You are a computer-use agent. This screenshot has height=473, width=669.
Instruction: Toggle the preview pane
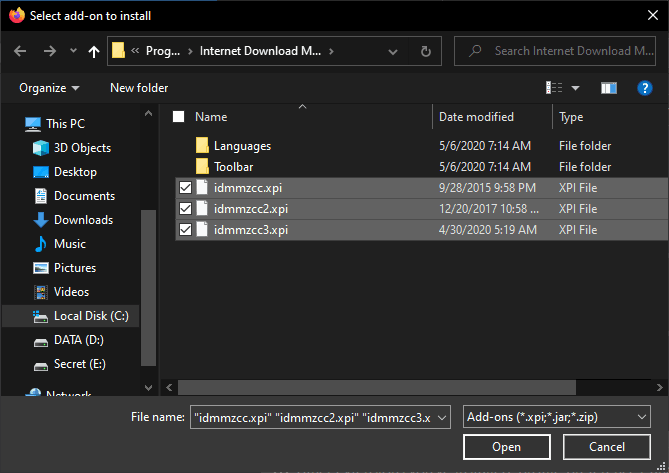(x=609, y=88)
